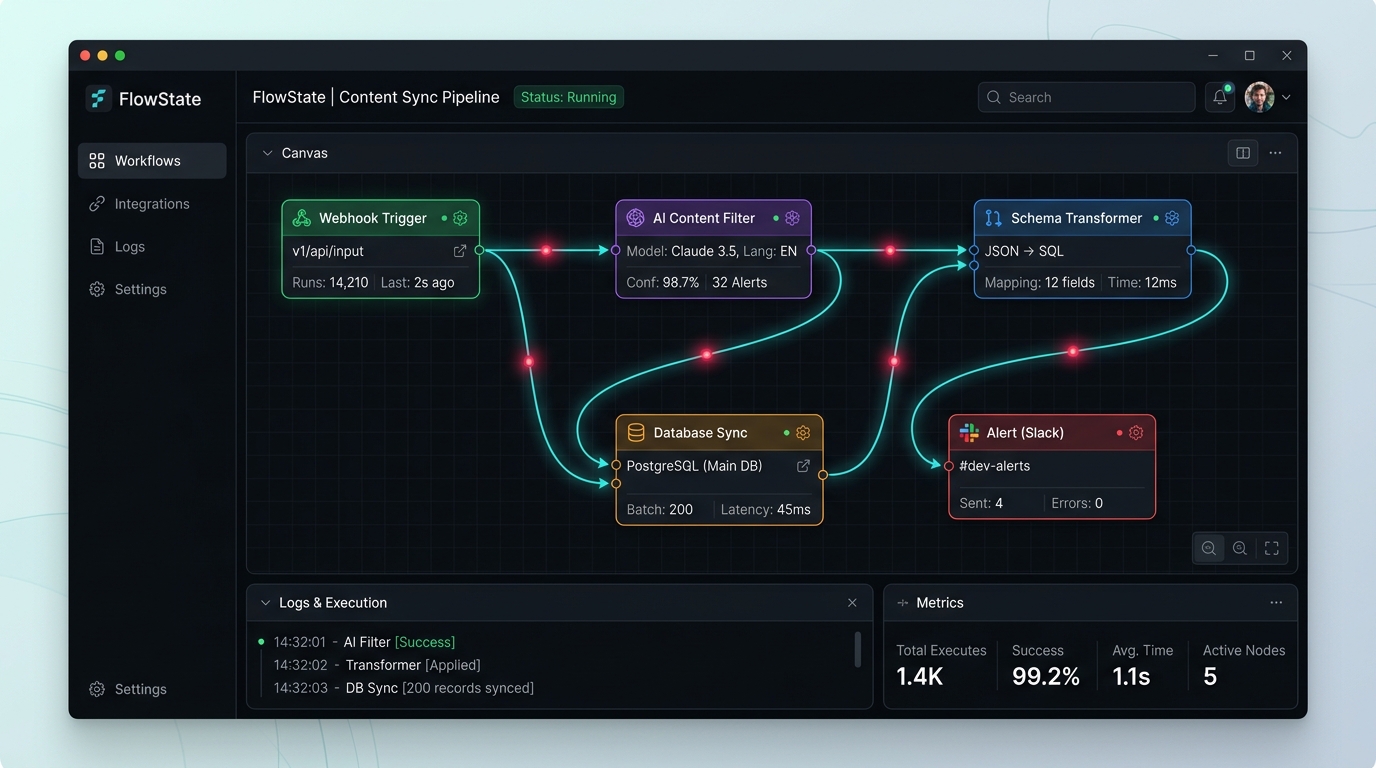Collapse the Canvas panel

(267, 153)
